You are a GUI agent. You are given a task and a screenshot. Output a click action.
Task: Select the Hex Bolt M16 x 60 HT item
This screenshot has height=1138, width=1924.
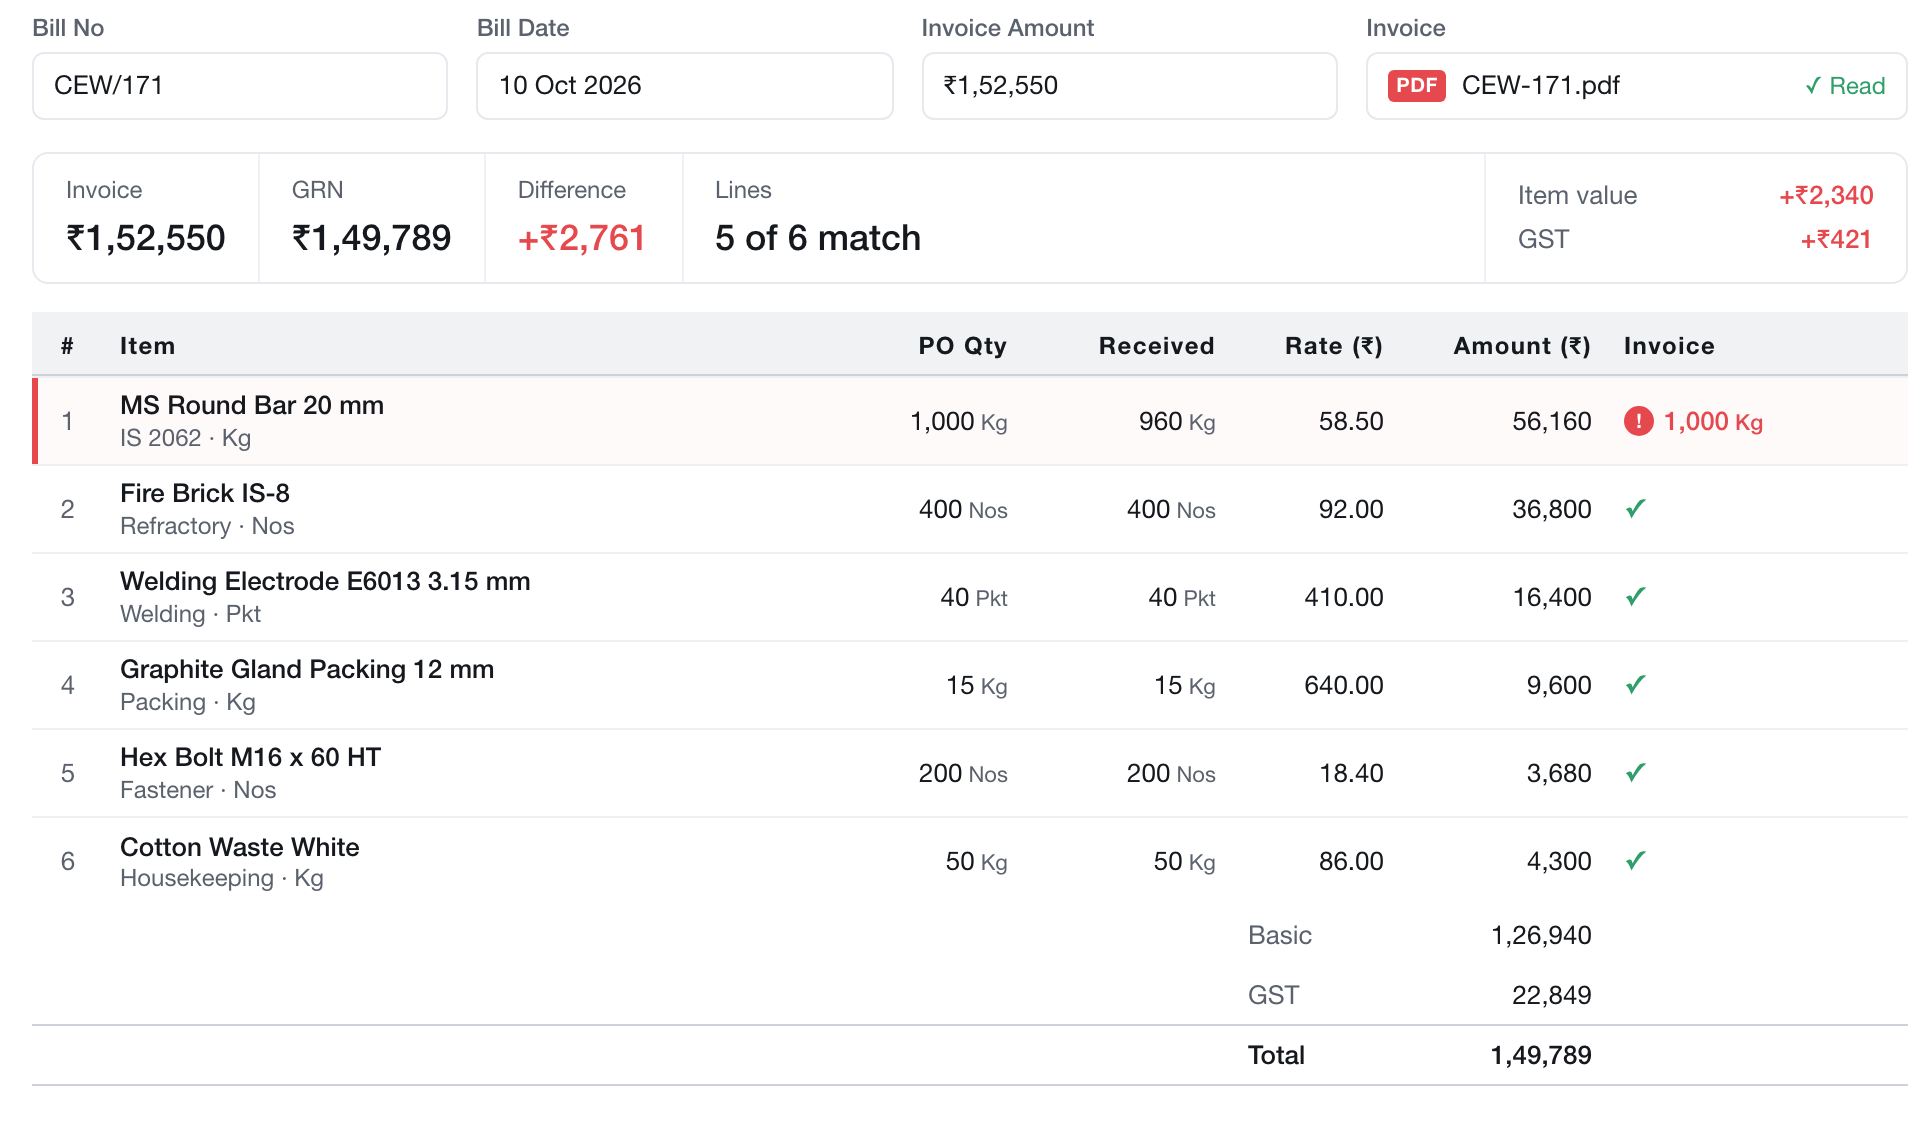pos(250,757)
